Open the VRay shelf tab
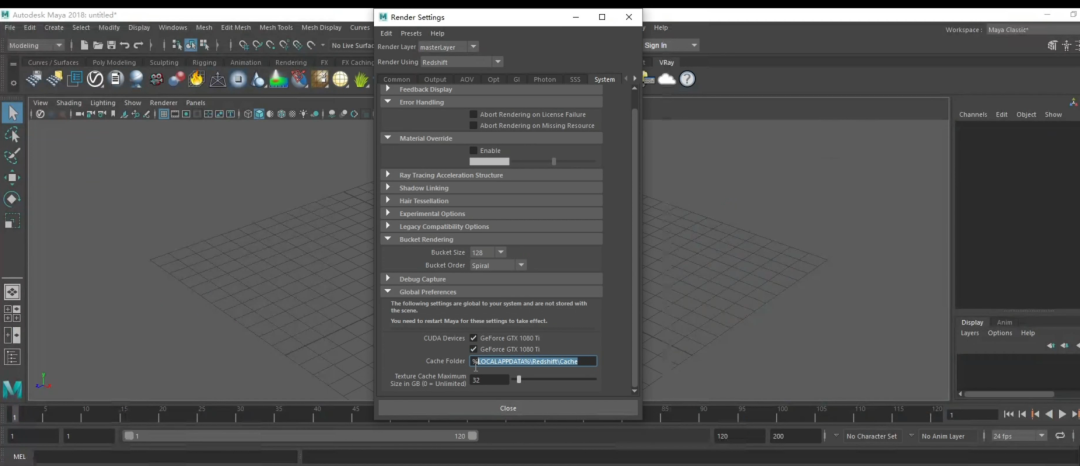Screen dimensions: 1080x466 [666, 62]
